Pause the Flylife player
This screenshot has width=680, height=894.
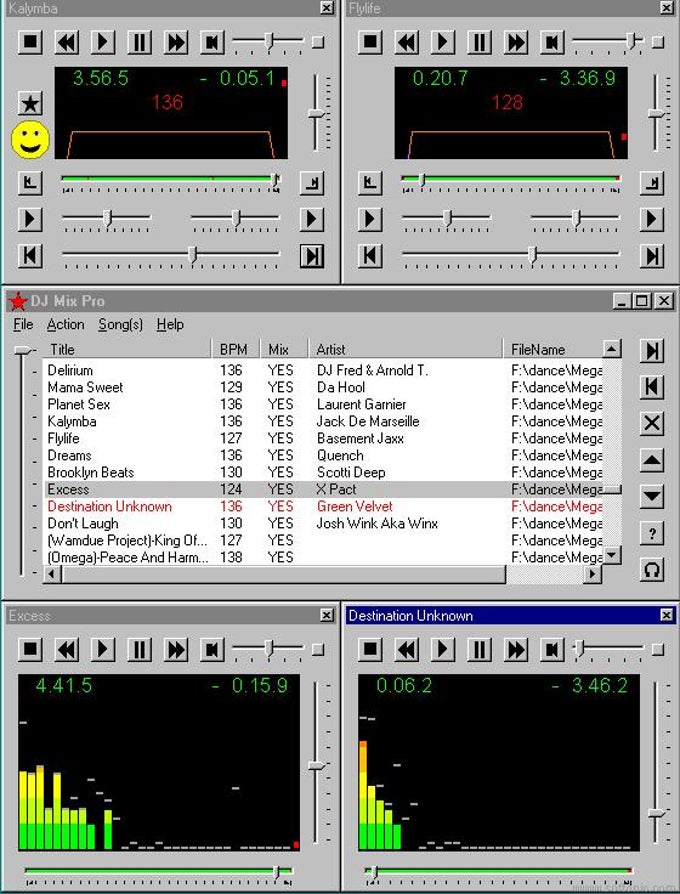pyautogui.click(x=480, y=42)
